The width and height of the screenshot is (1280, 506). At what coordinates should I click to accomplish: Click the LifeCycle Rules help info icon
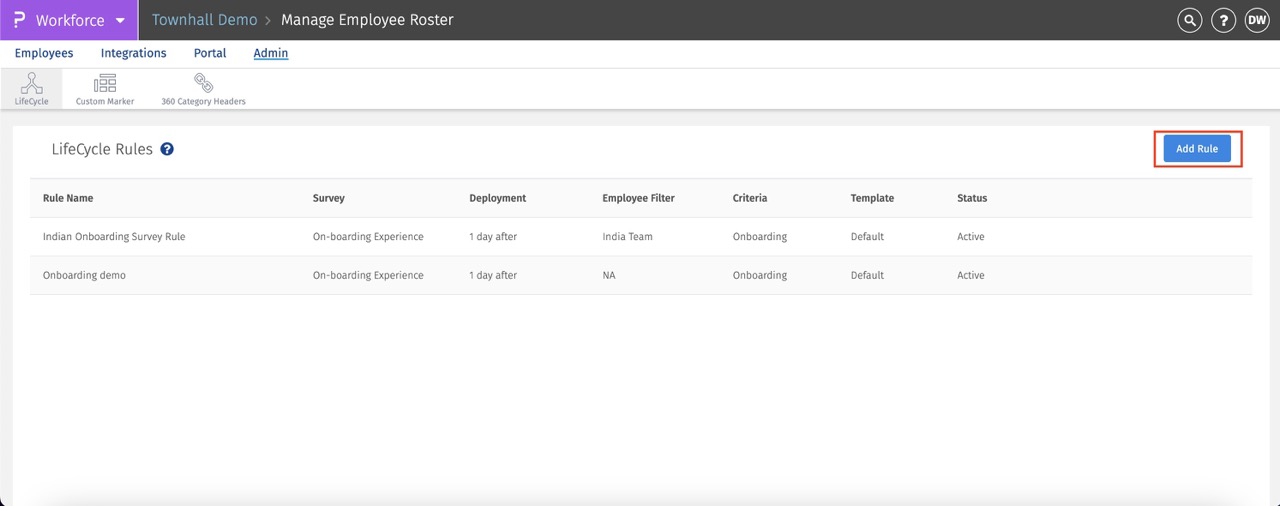click(167, 149)
